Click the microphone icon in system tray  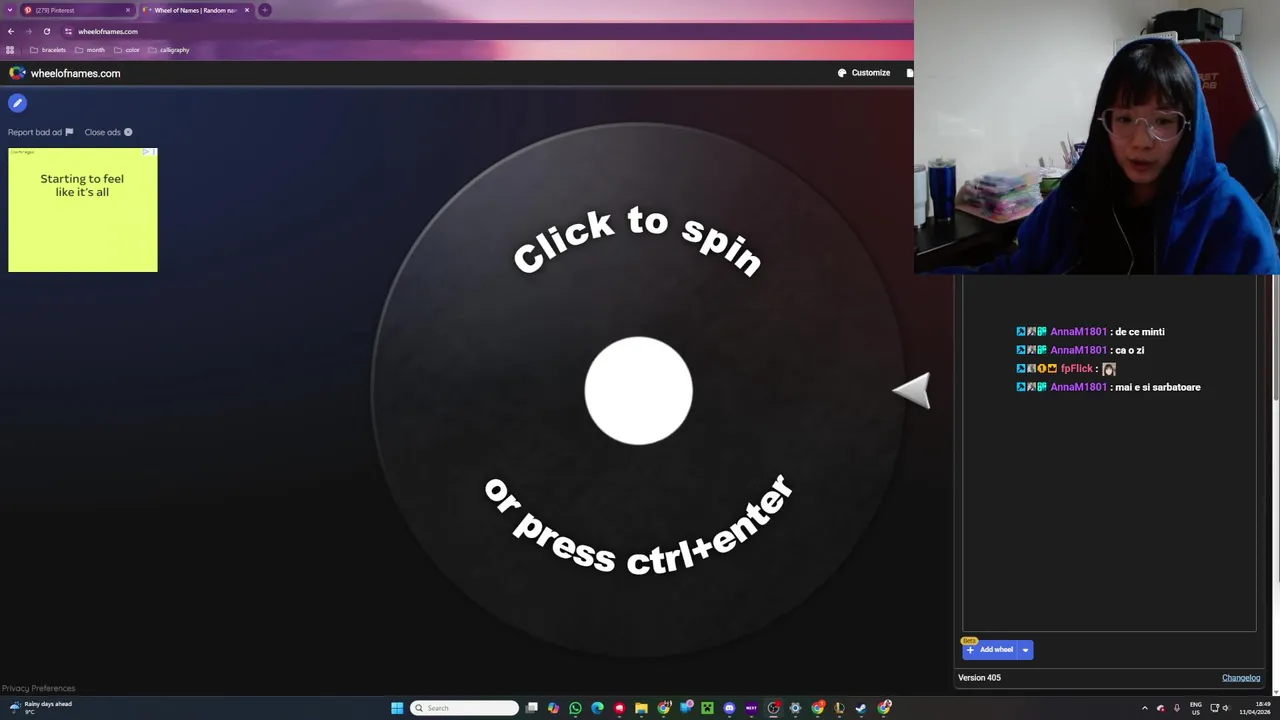point(1177,708)
